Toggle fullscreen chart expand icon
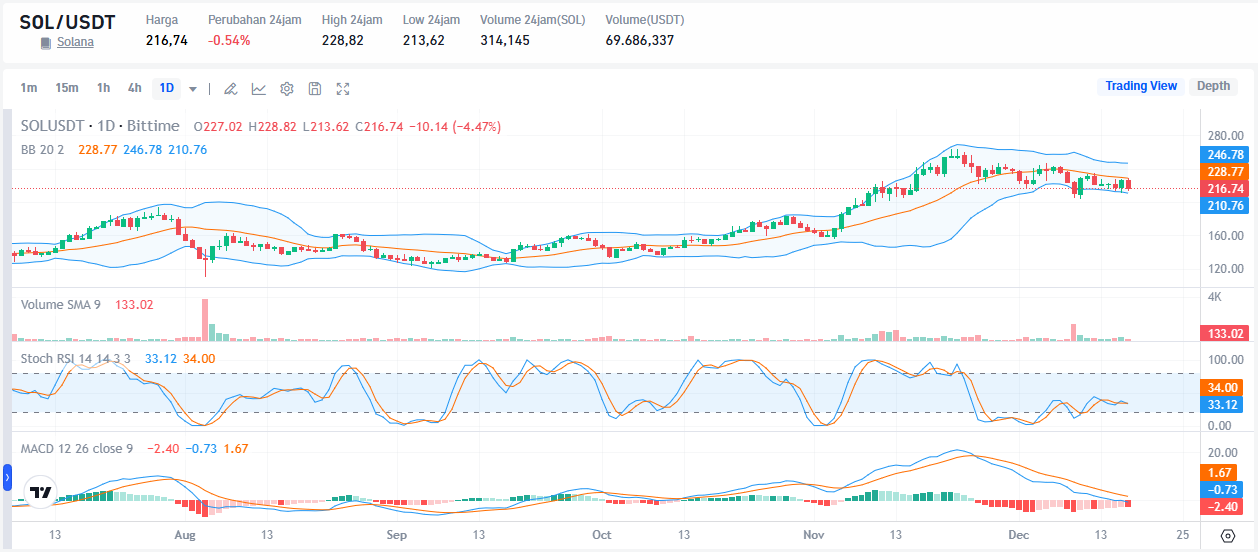 (342, 88)
